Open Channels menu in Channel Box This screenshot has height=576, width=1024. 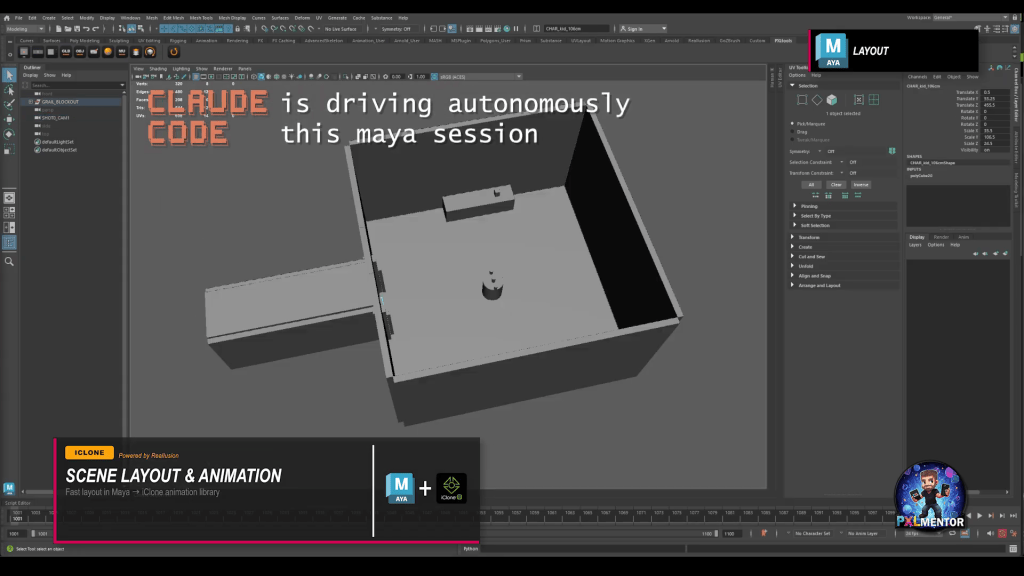pos(918,77)
